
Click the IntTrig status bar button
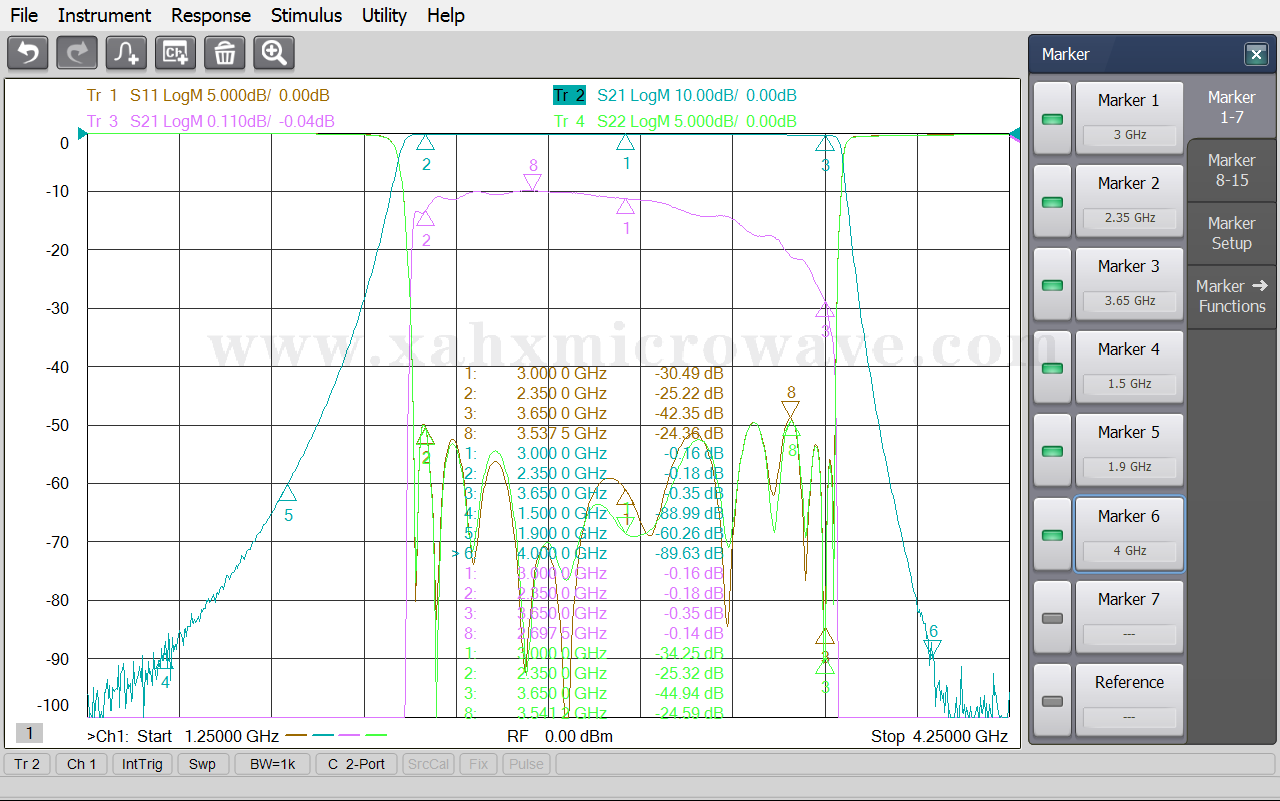pyautogui.click(x=144, y=764)
